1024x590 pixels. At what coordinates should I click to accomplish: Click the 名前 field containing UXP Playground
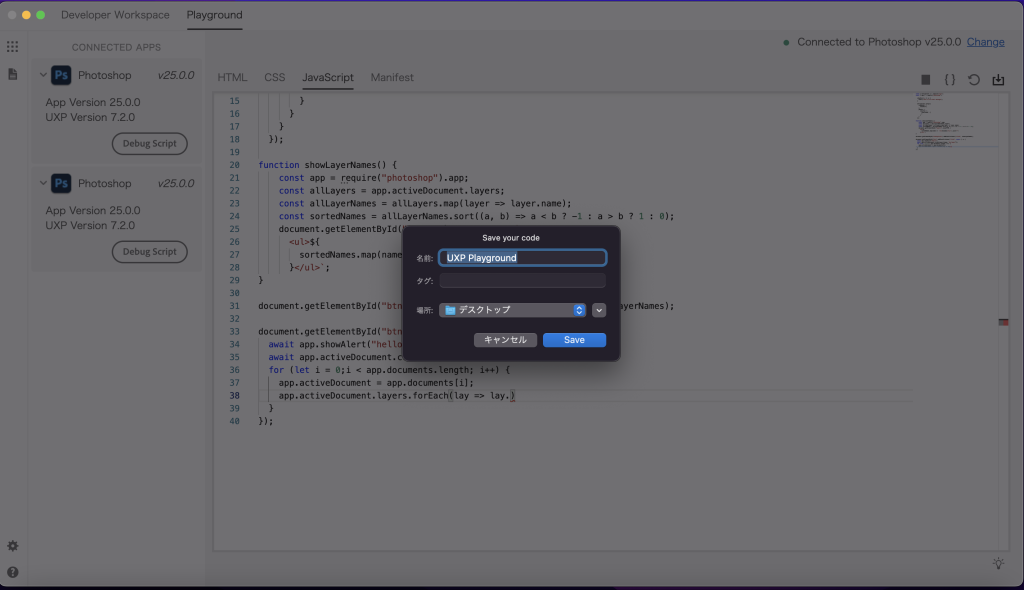tap(521, 257)
